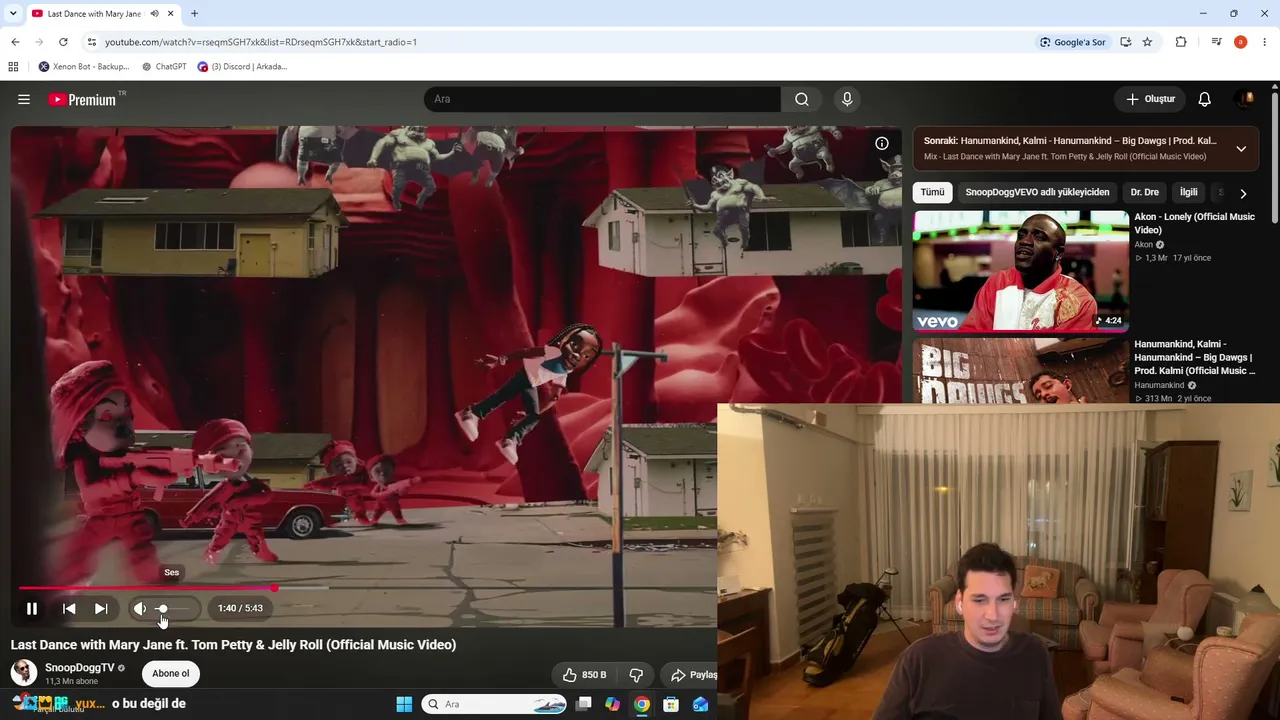Screen dimensions: 1280x720
Task: Click the YouTube search magnifier button
Action: tap(802, 99)
